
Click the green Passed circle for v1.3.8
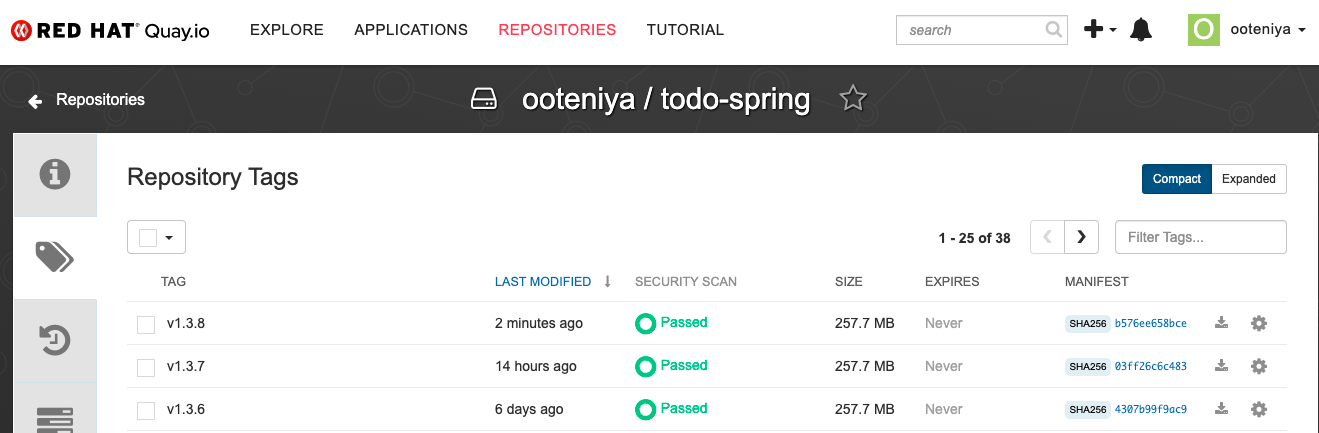coord(646,323)
